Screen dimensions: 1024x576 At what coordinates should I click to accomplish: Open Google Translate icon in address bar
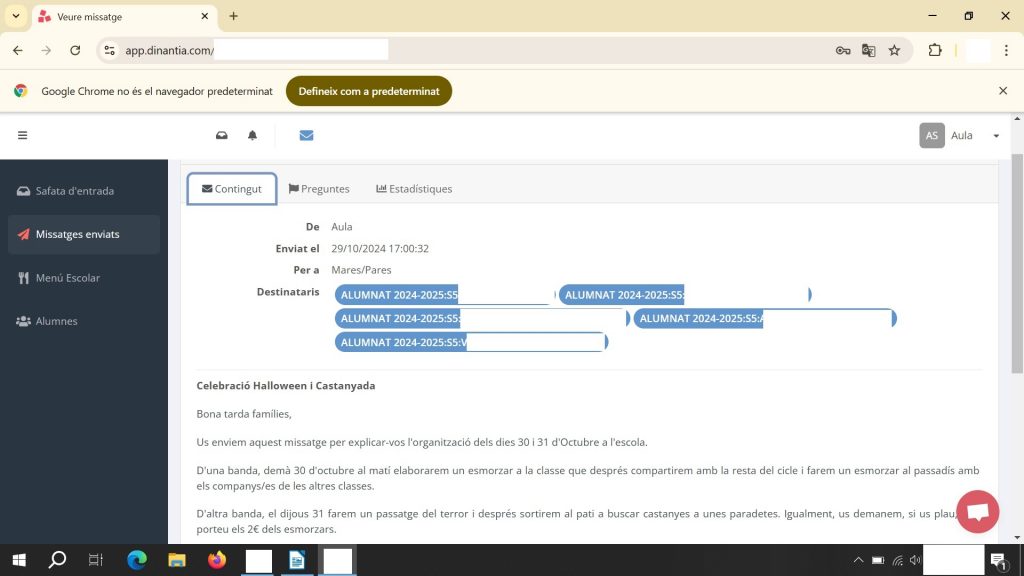(868, 50)
